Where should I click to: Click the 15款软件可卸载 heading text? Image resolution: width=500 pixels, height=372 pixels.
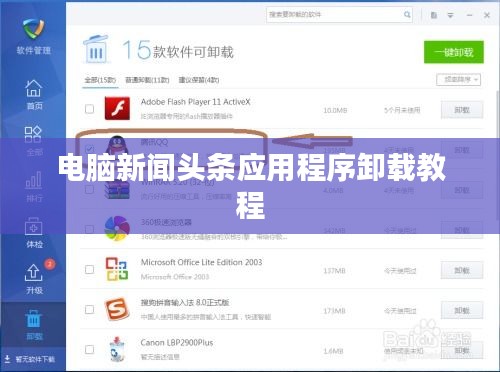tap(178, 51)
